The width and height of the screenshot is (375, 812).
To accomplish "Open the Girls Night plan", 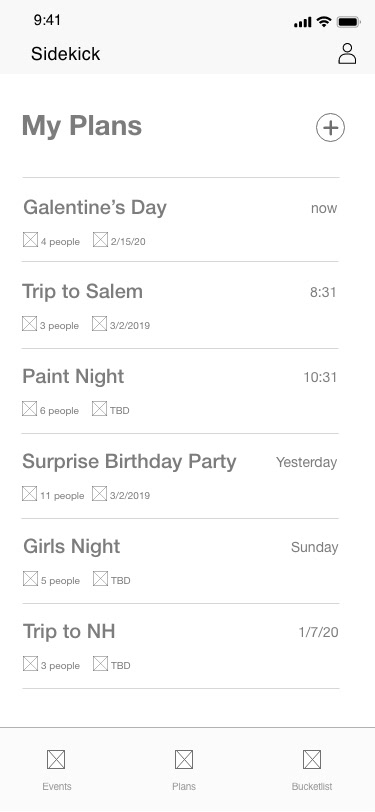I will click(180, 561).
